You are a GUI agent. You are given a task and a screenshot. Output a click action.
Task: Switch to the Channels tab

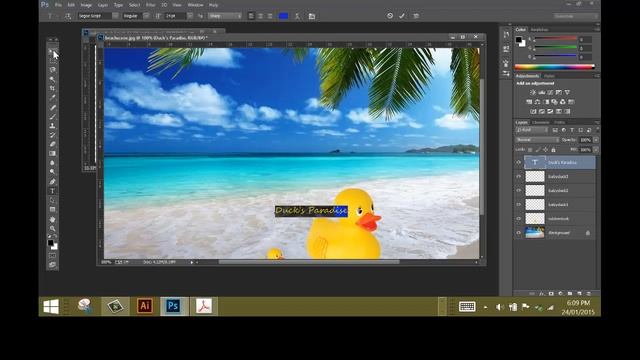[x=540, y=122]
